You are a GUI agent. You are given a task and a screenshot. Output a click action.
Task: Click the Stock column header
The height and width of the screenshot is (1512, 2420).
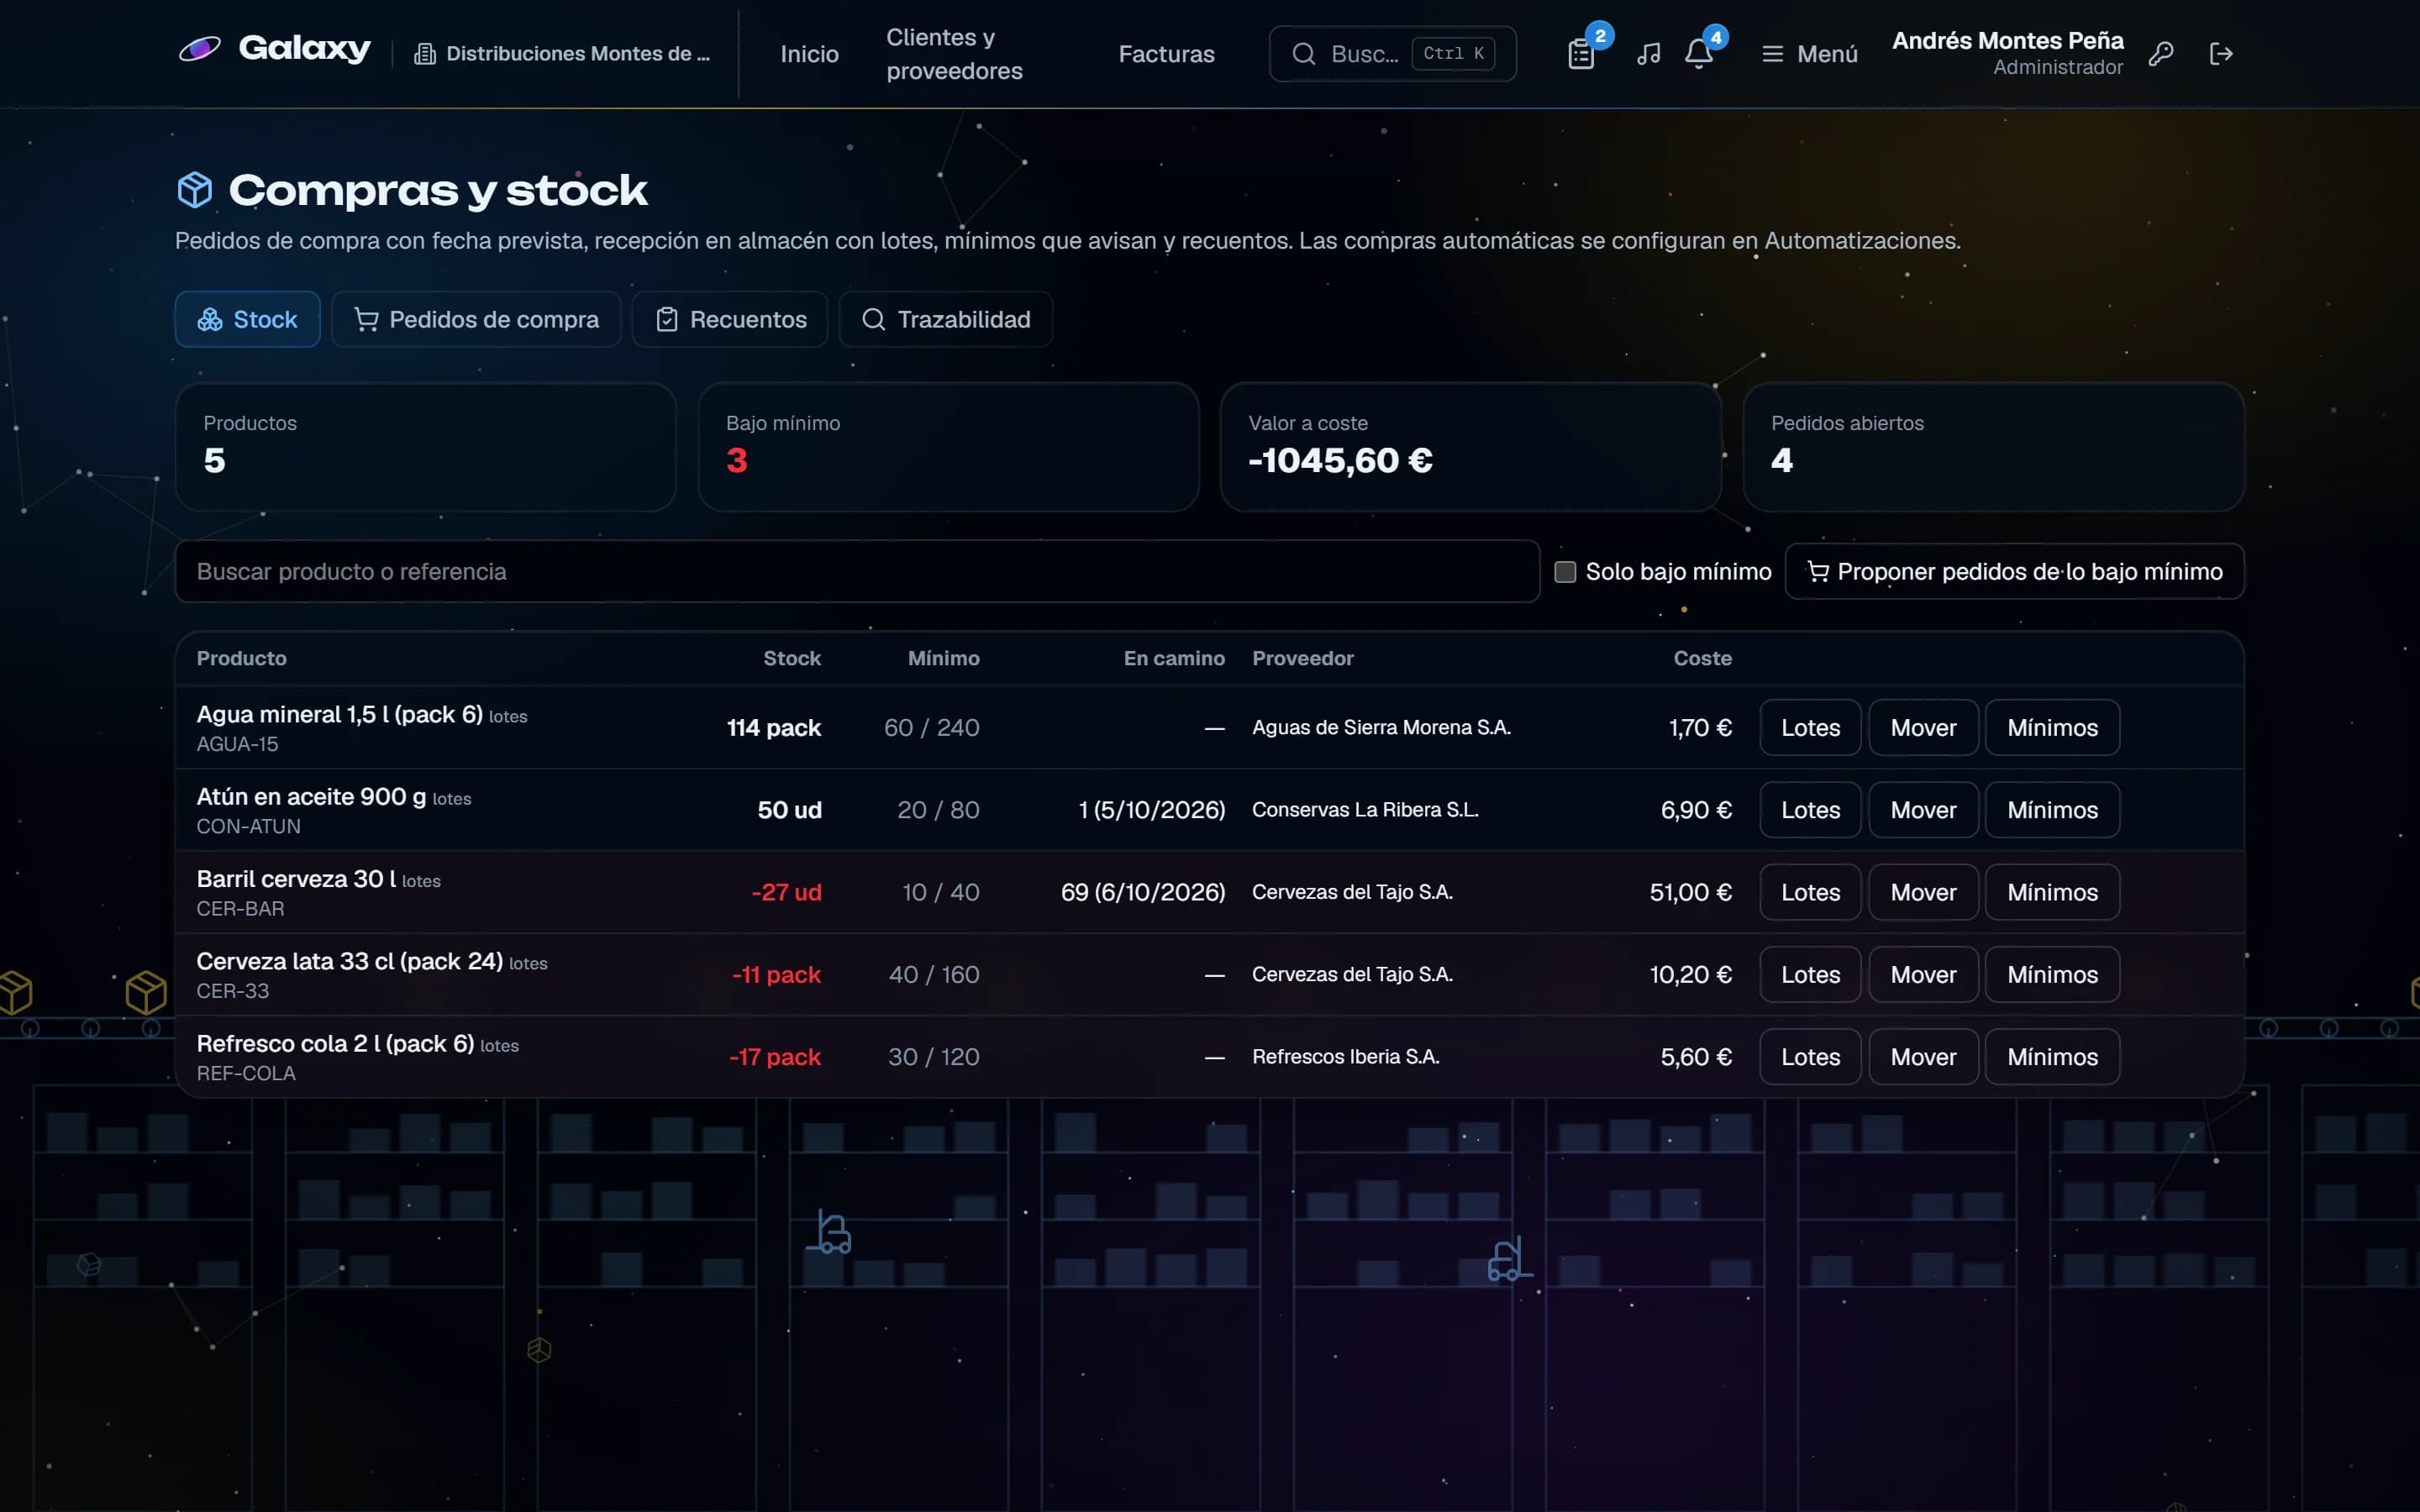(x=791, y=658)
